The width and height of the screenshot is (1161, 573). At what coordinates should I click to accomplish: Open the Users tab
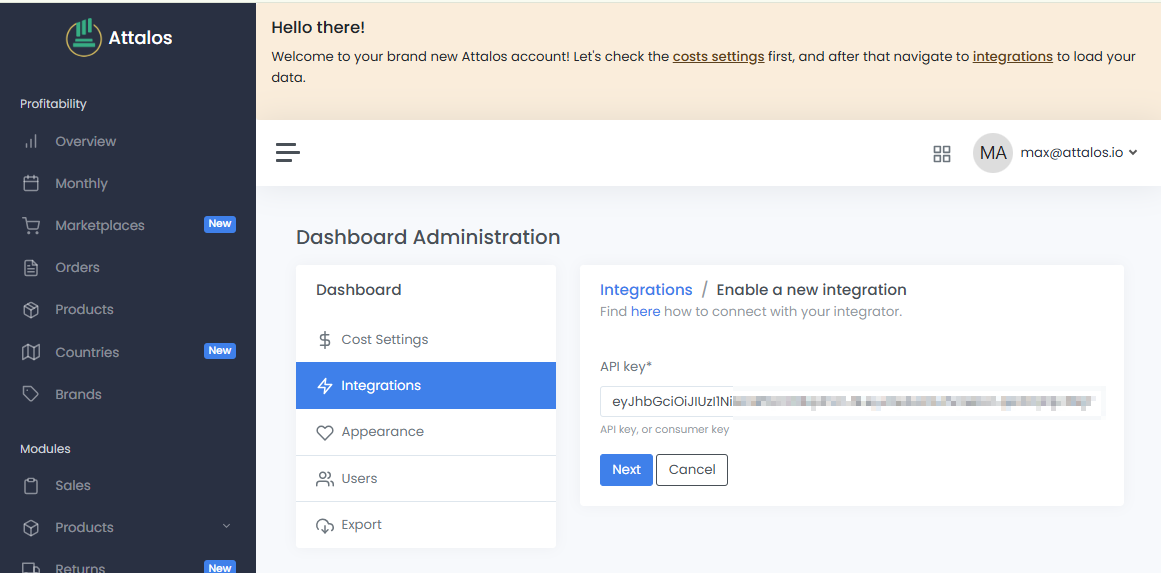pos(426,479)
